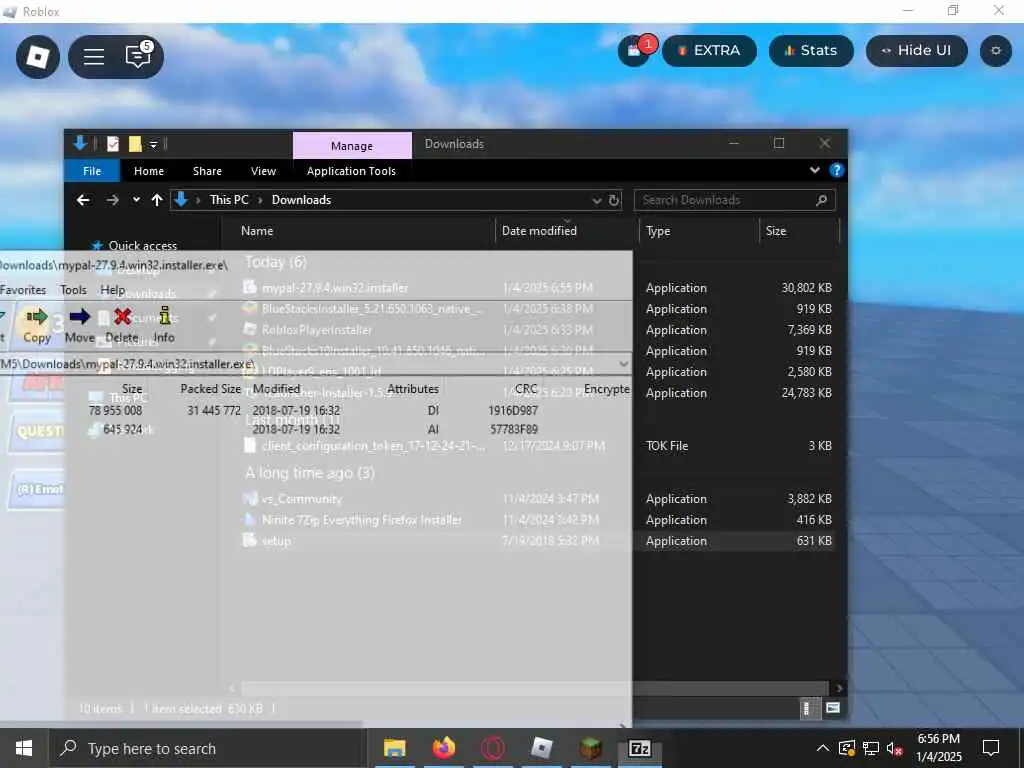Viewport: 1024px width, 768px height.
Task: Click the EXTRA button in Roblox
Action: coord(709,51)
